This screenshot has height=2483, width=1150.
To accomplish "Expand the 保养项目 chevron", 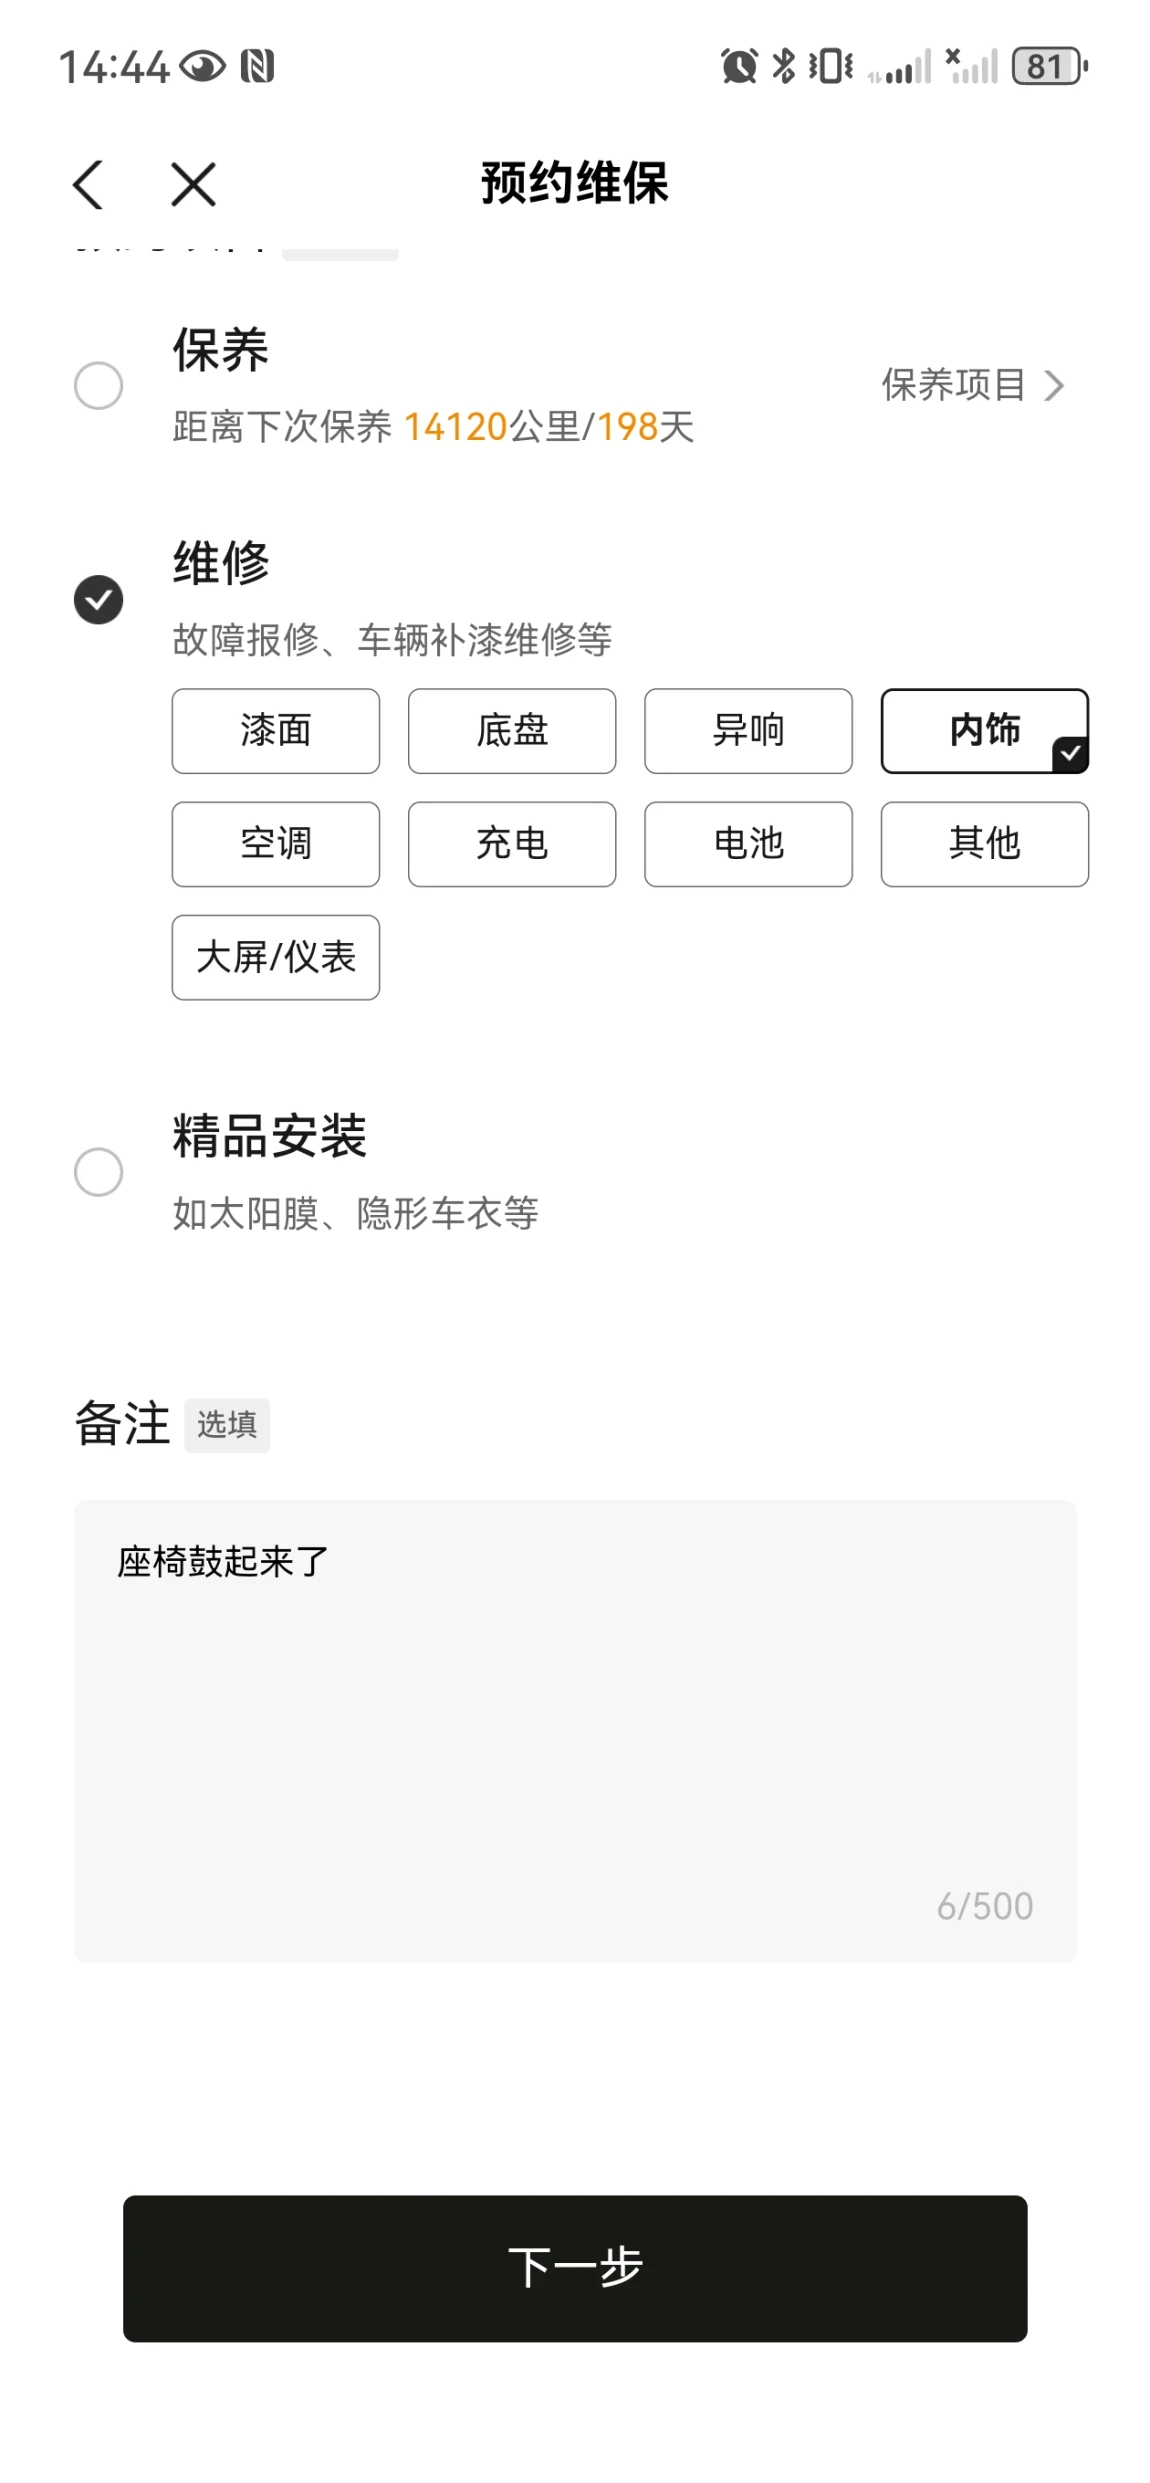I will pos(1053,386).
